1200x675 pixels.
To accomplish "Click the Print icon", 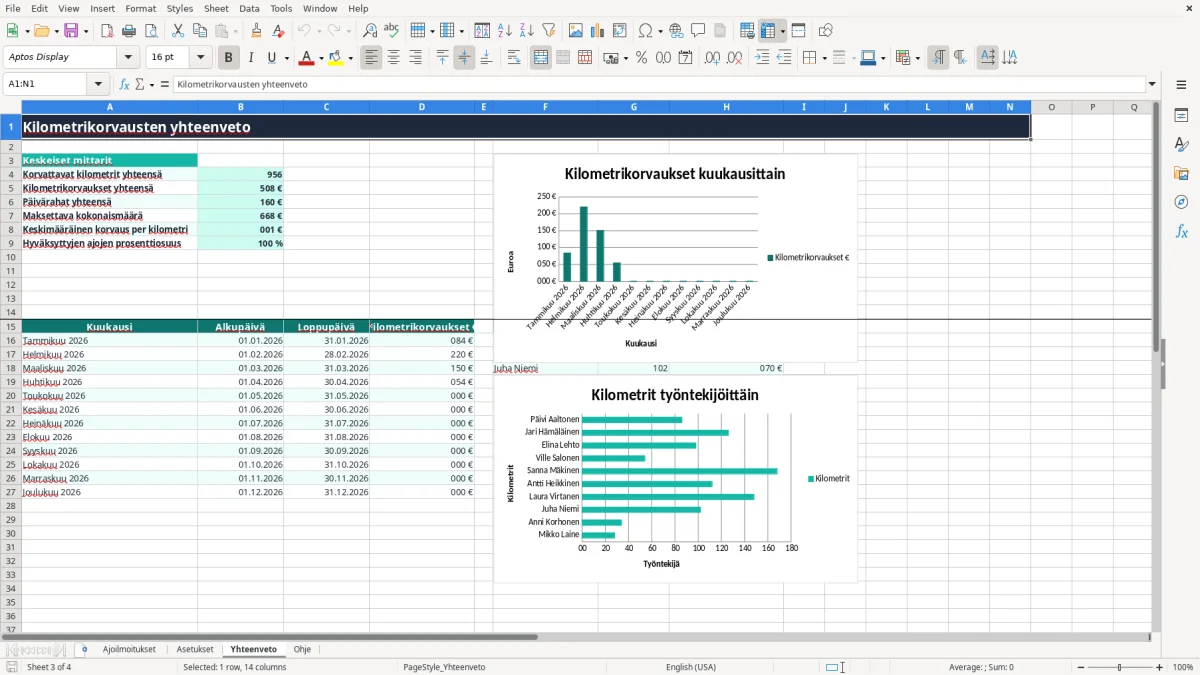I will click(129, 31).
